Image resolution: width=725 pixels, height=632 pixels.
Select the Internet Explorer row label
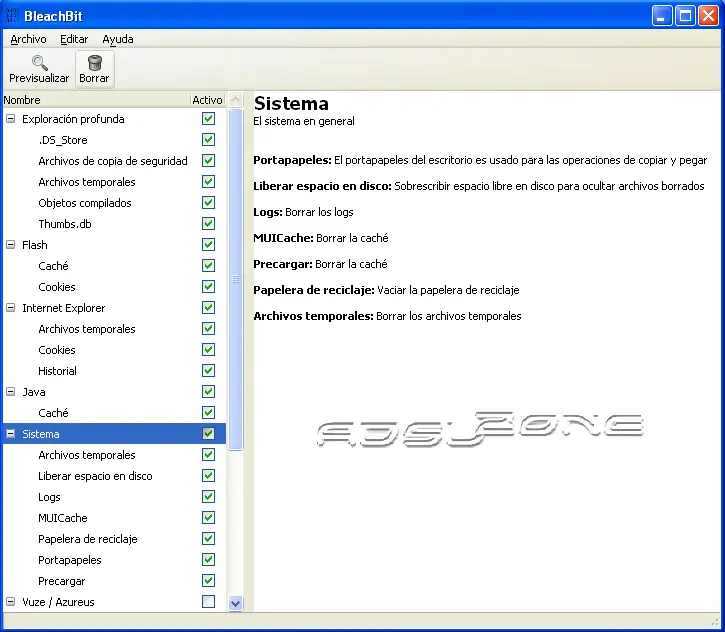[63, 307]
